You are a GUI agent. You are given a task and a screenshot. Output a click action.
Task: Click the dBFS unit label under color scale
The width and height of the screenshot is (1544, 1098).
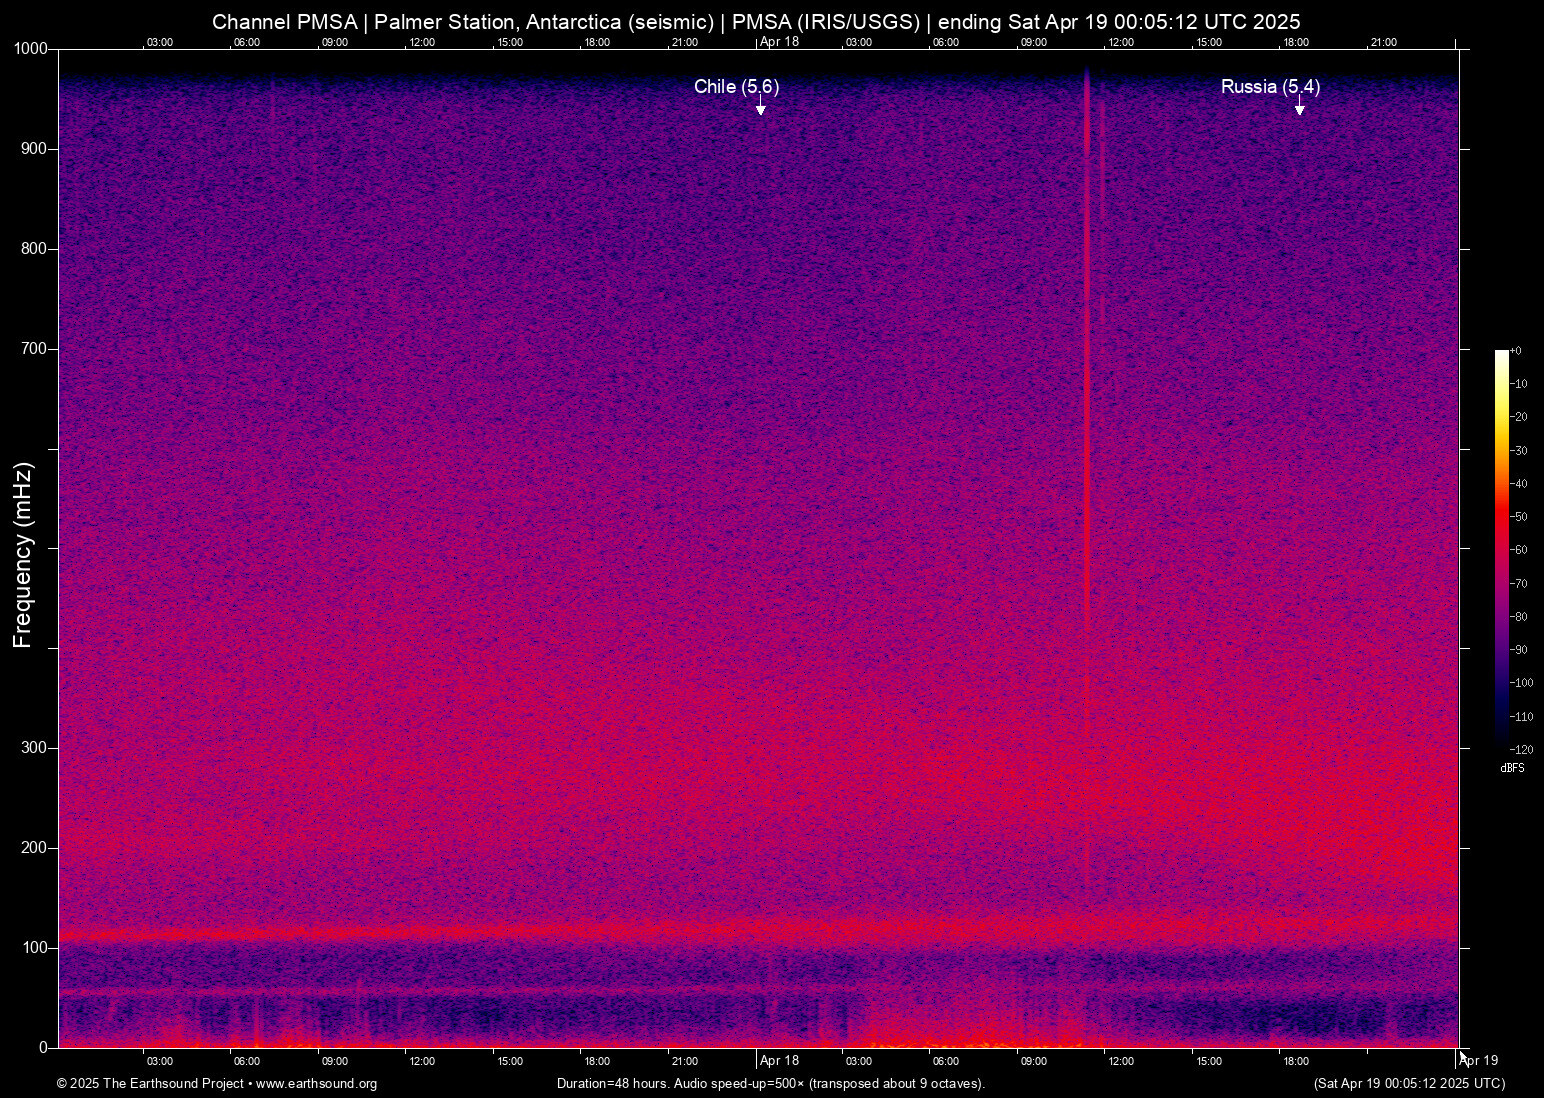click(x=1512, y=768)
